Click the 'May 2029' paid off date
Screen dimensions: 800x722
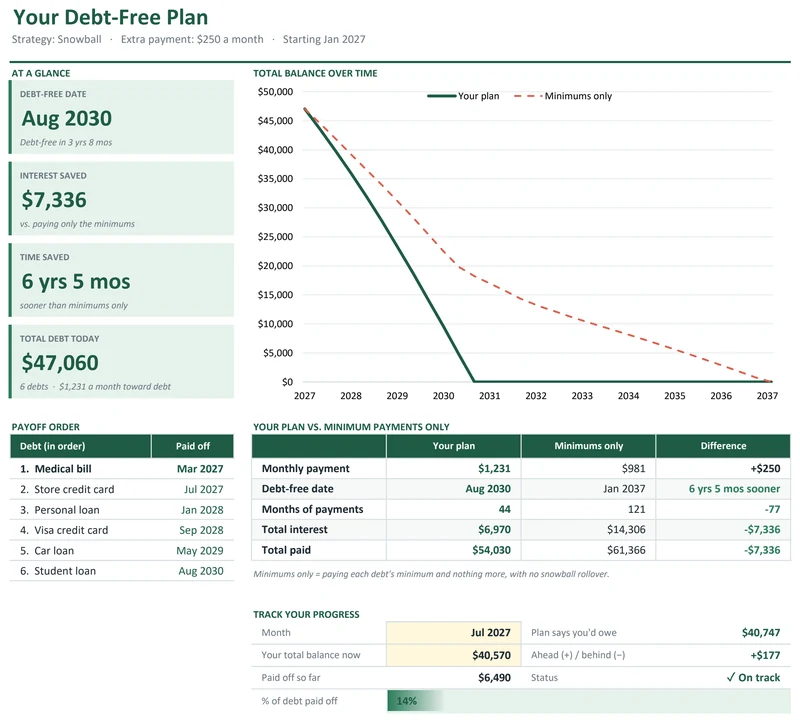(199, 551)
